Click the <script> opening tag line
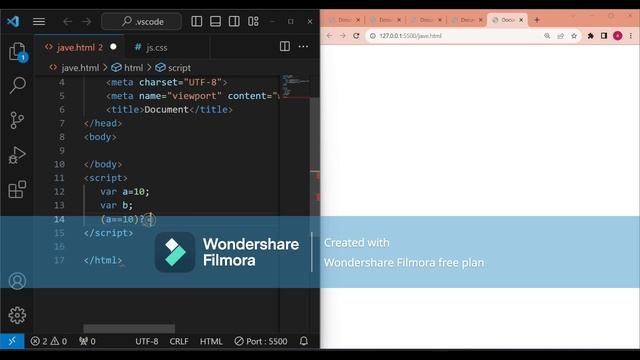 [106, 178]
